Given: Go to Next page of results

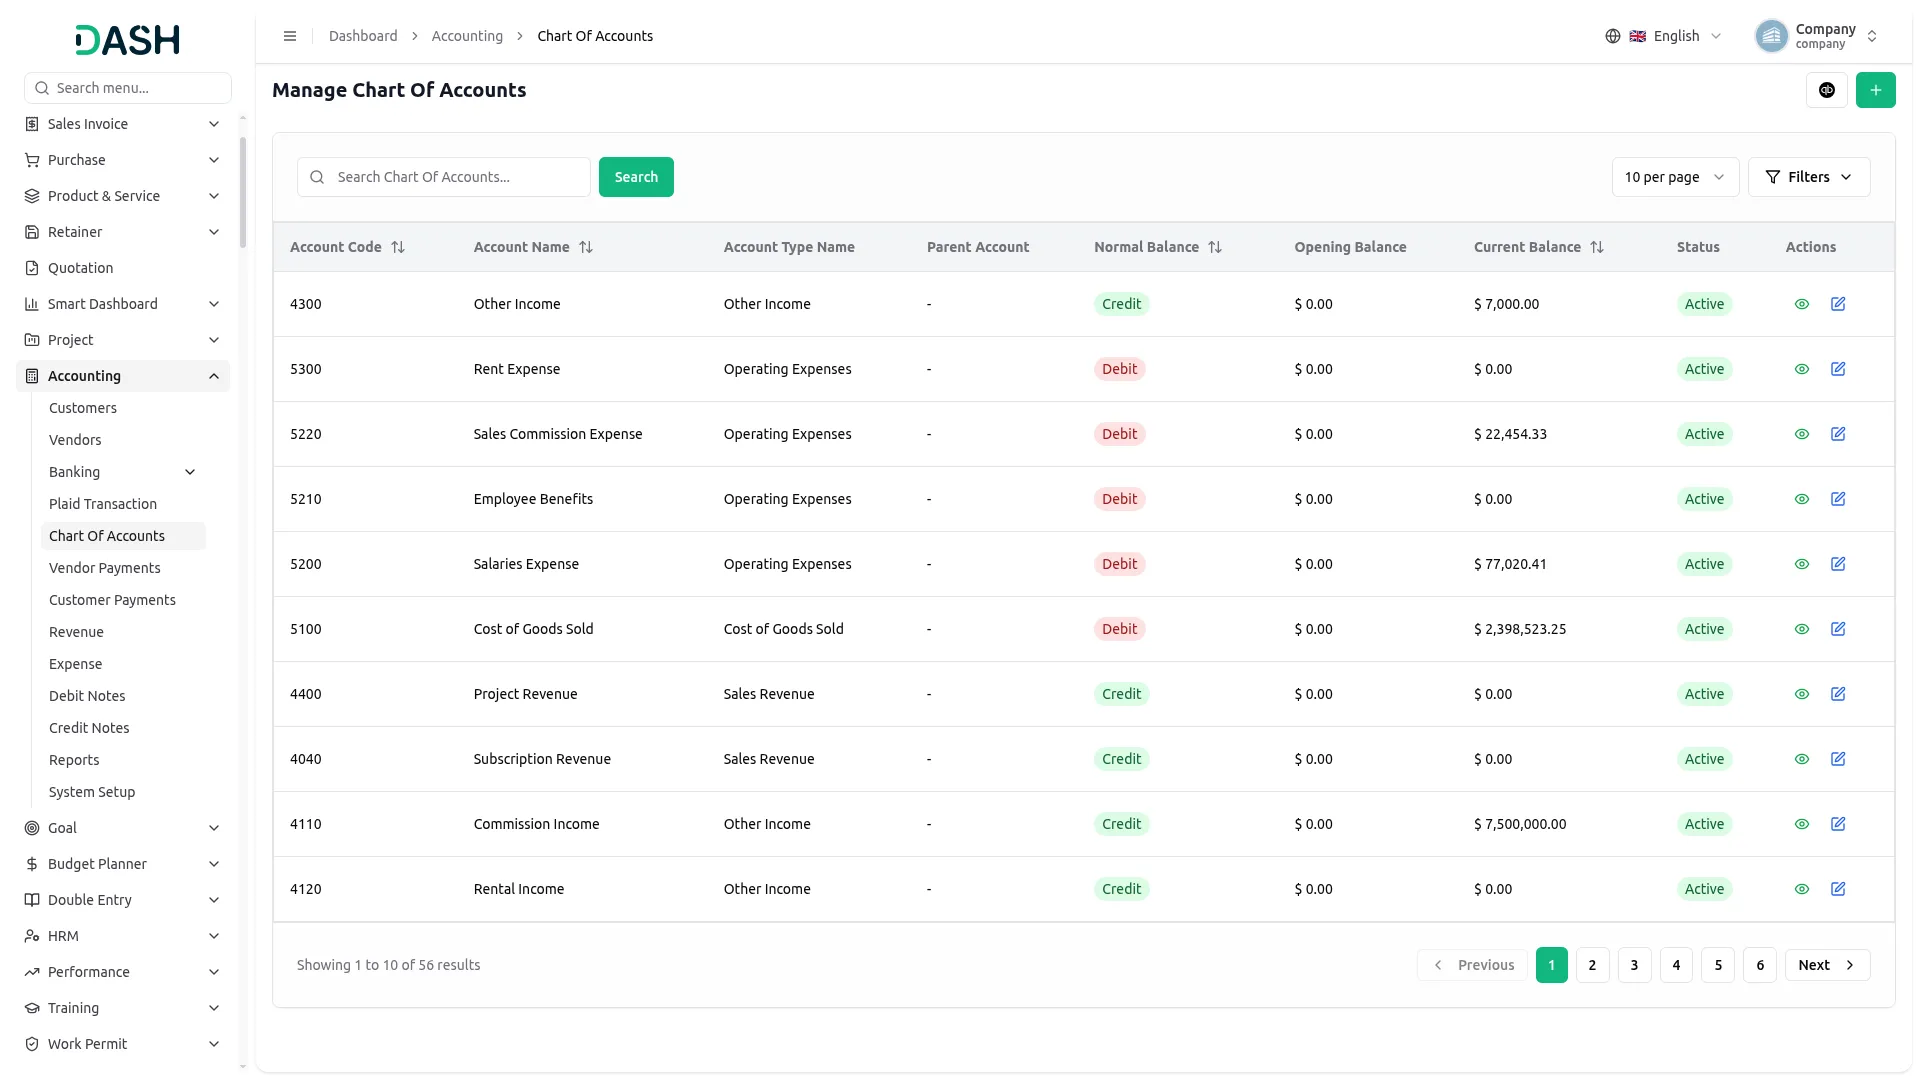Looking at the screenshot, I should point(1827,965).
